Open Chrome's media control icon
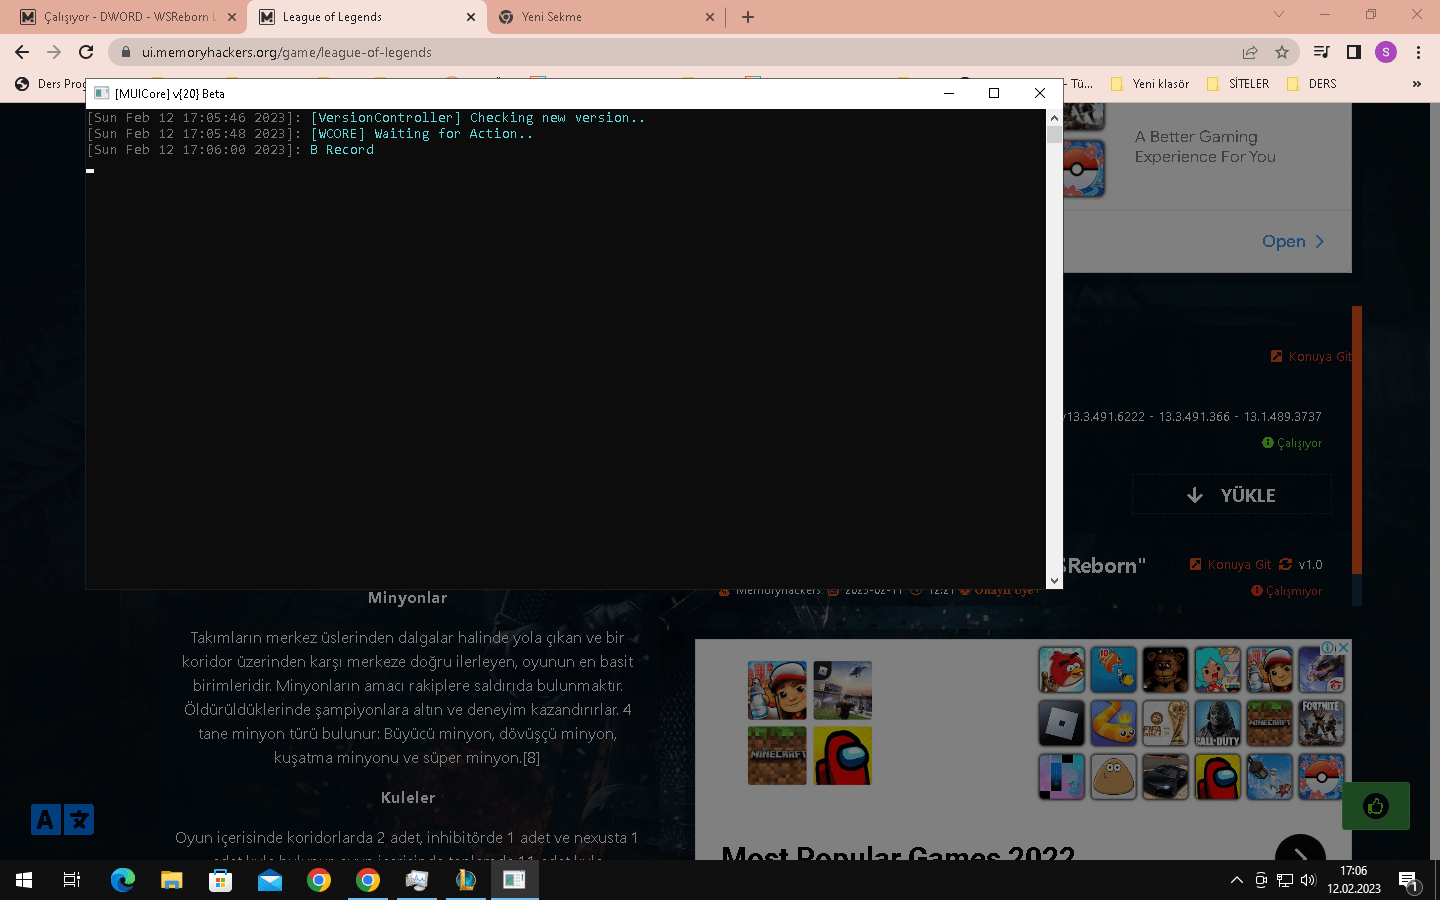Viewport: 1440px width, 900px height. (x=1321, y=52)
